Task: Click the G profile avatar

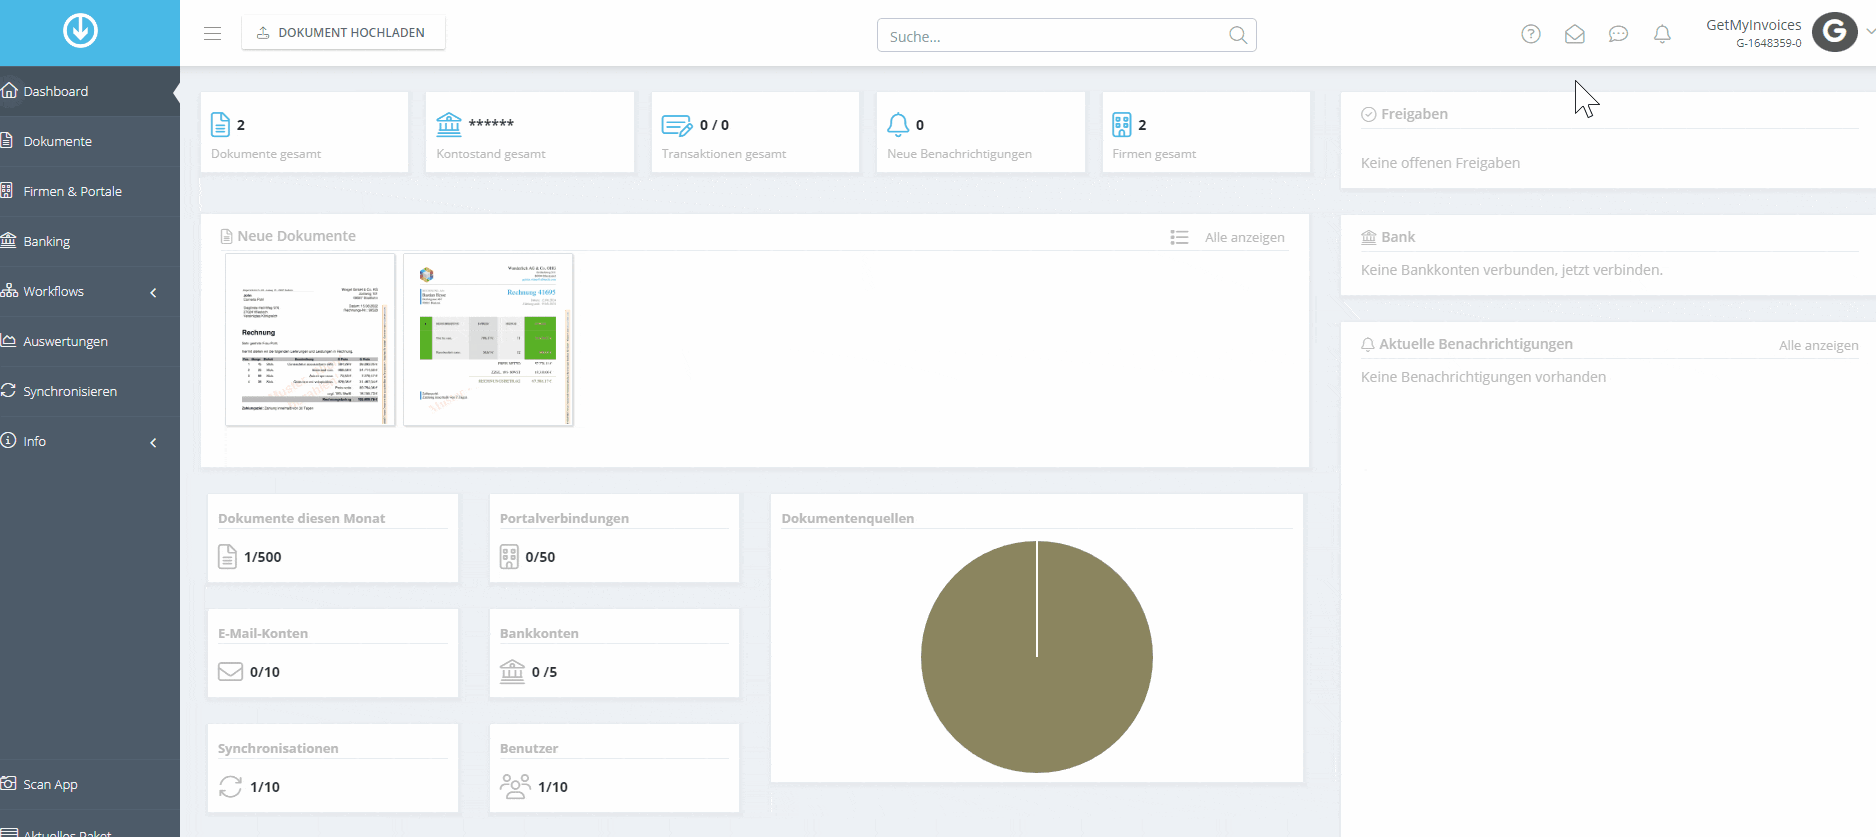Action: click(1834, 32)
